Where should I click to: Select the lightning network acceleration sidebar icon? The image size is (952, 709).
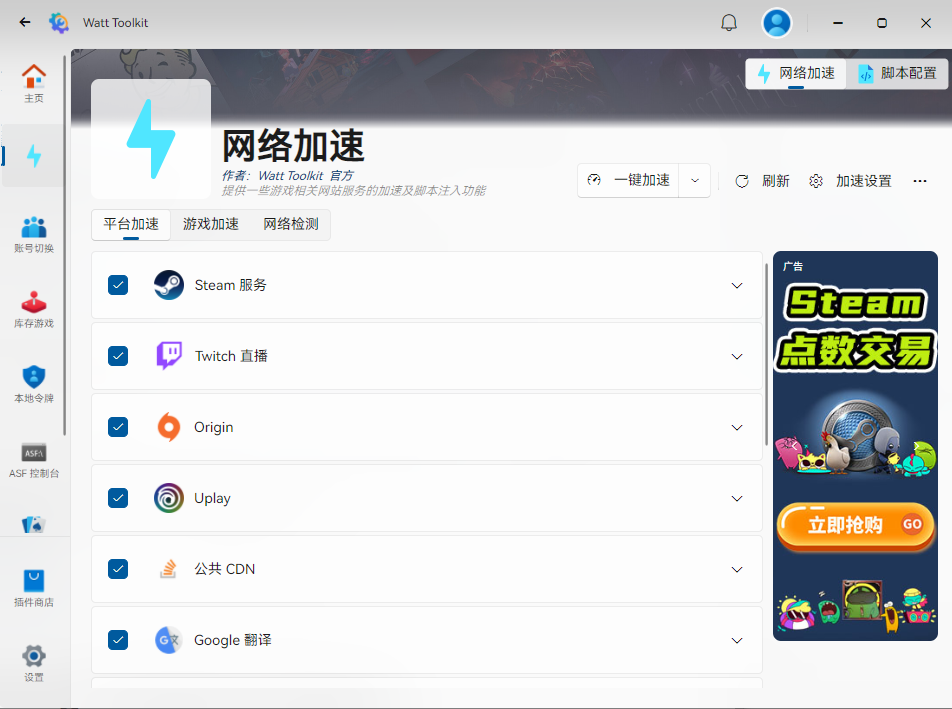coord(34,156)
